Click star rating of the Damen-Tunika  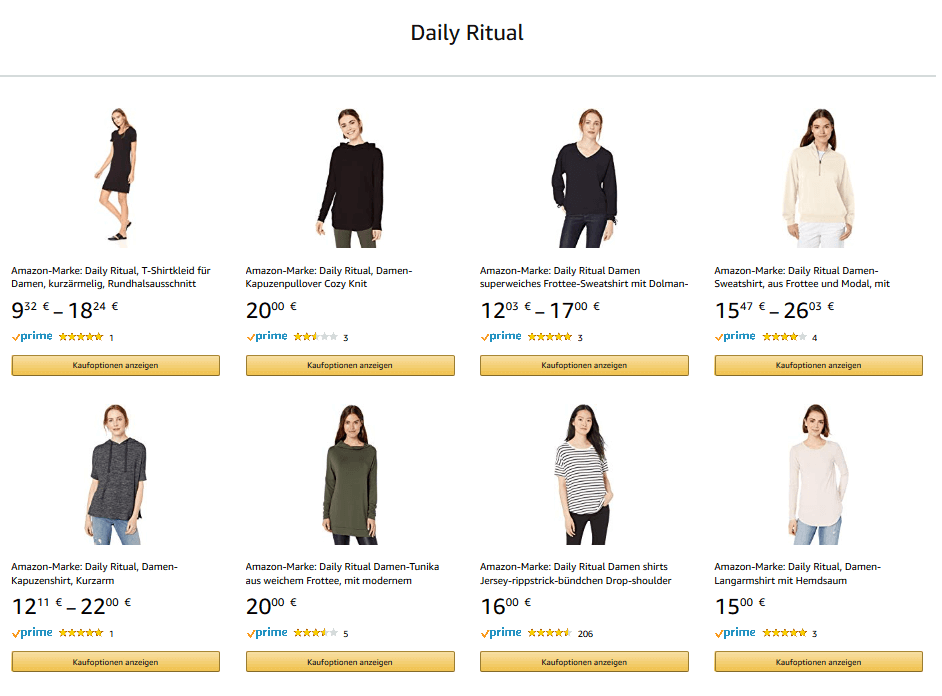(x=315, y=633)
